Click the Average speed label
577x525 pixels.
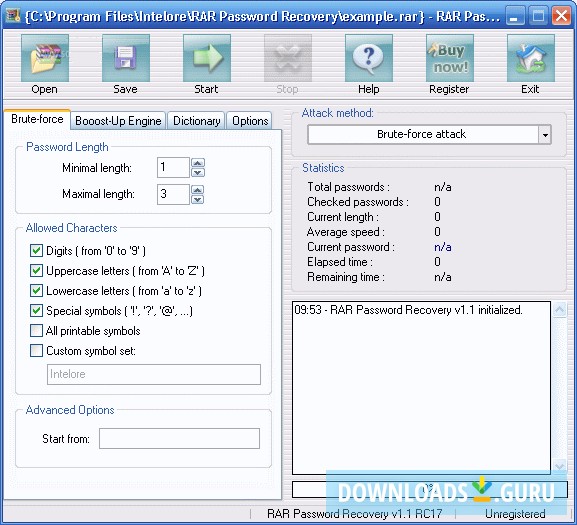coord(346,232)
